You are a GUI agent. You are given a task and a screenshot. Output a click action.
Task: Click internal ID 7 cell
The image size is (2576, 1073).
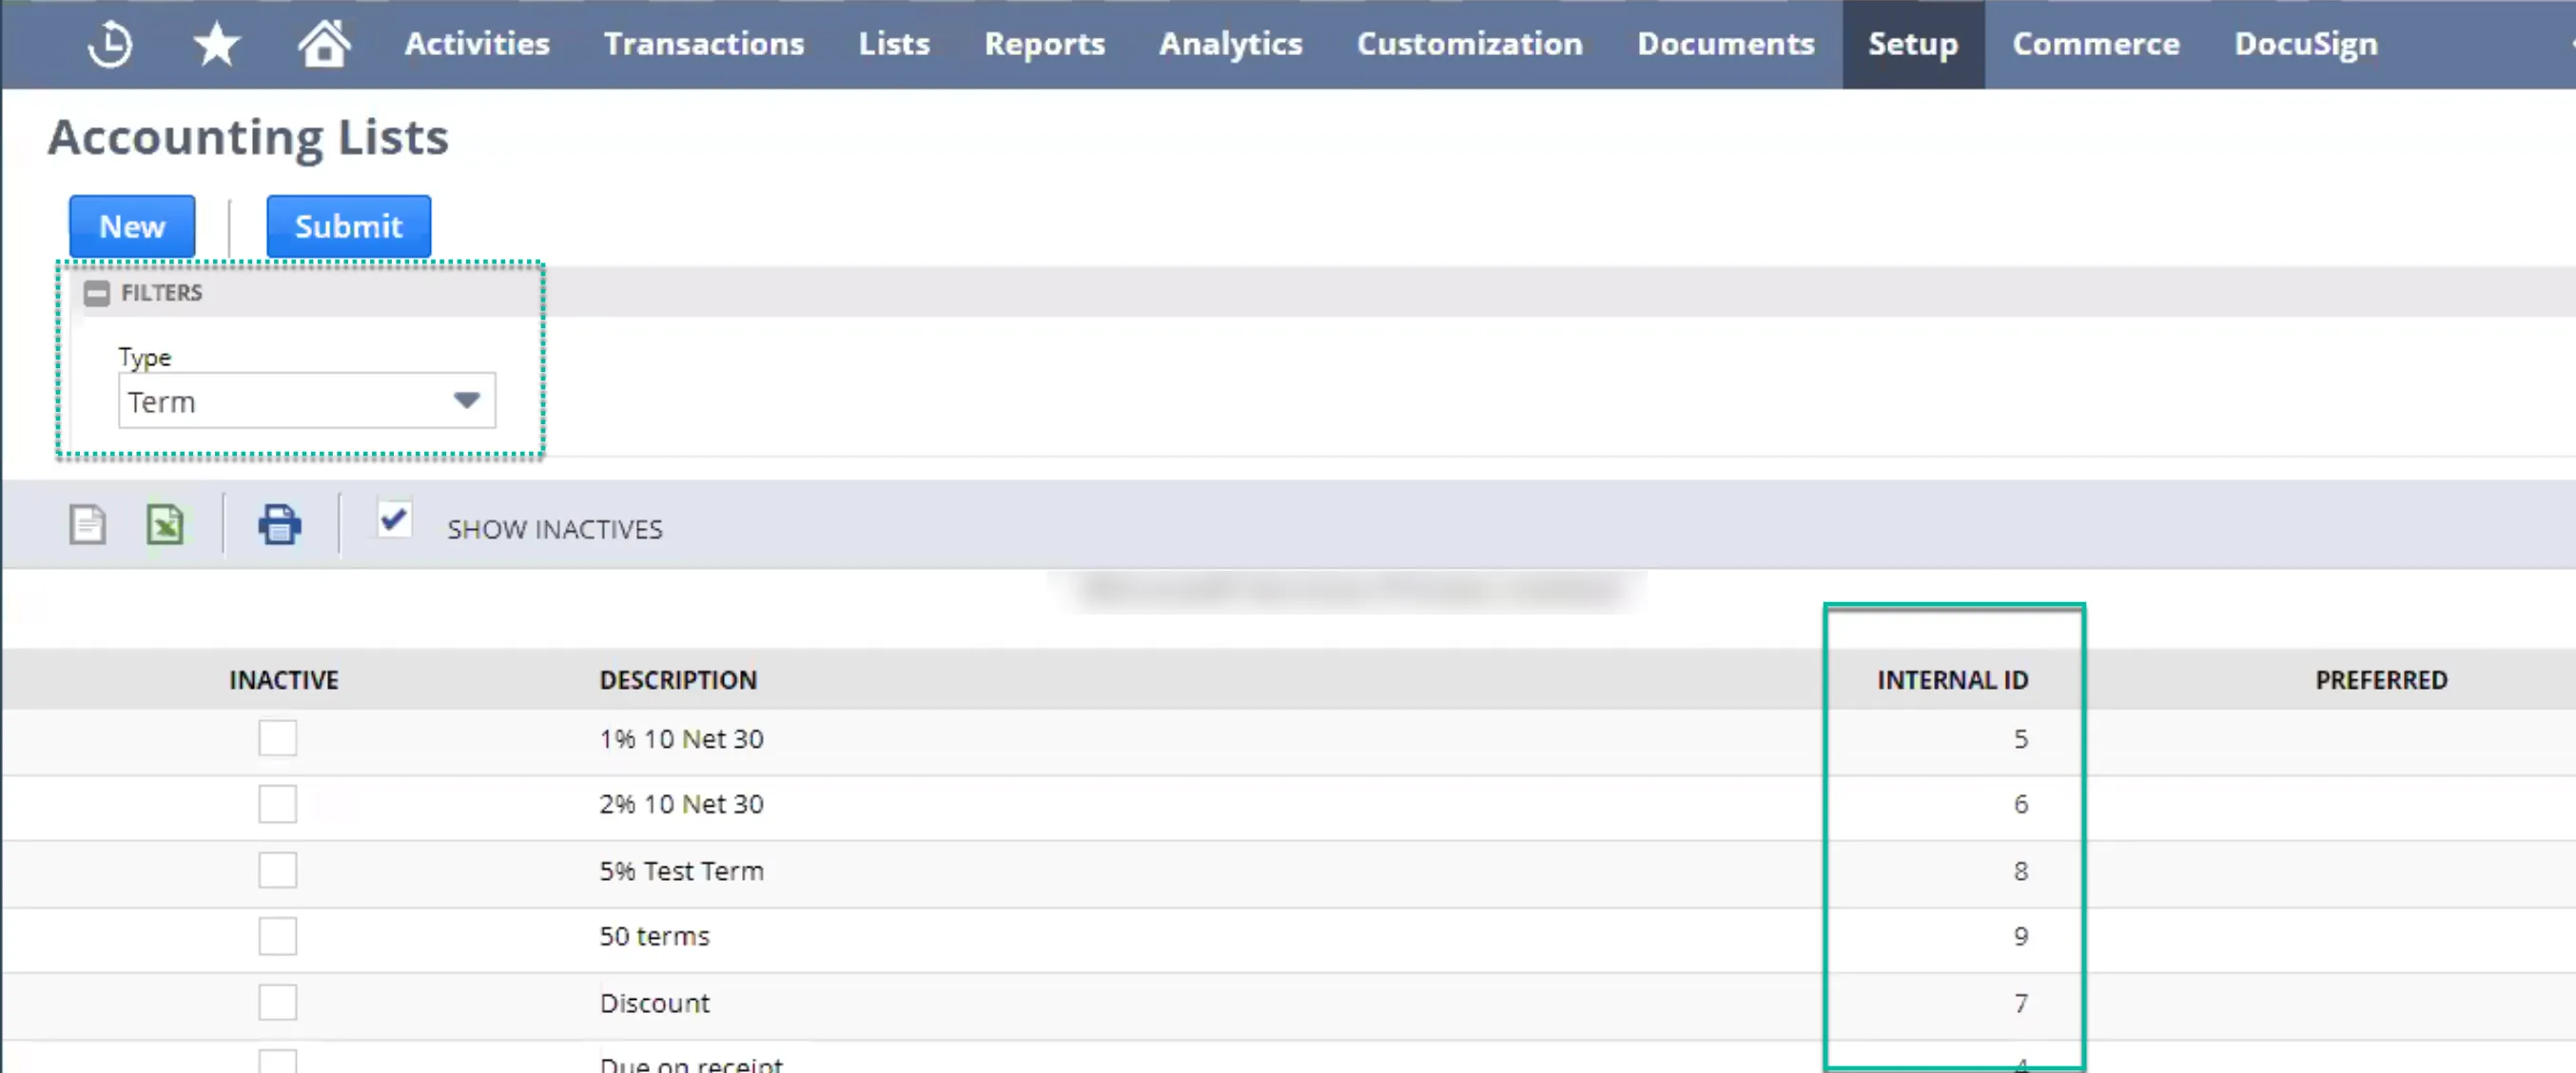(x=2020, y=1003)
